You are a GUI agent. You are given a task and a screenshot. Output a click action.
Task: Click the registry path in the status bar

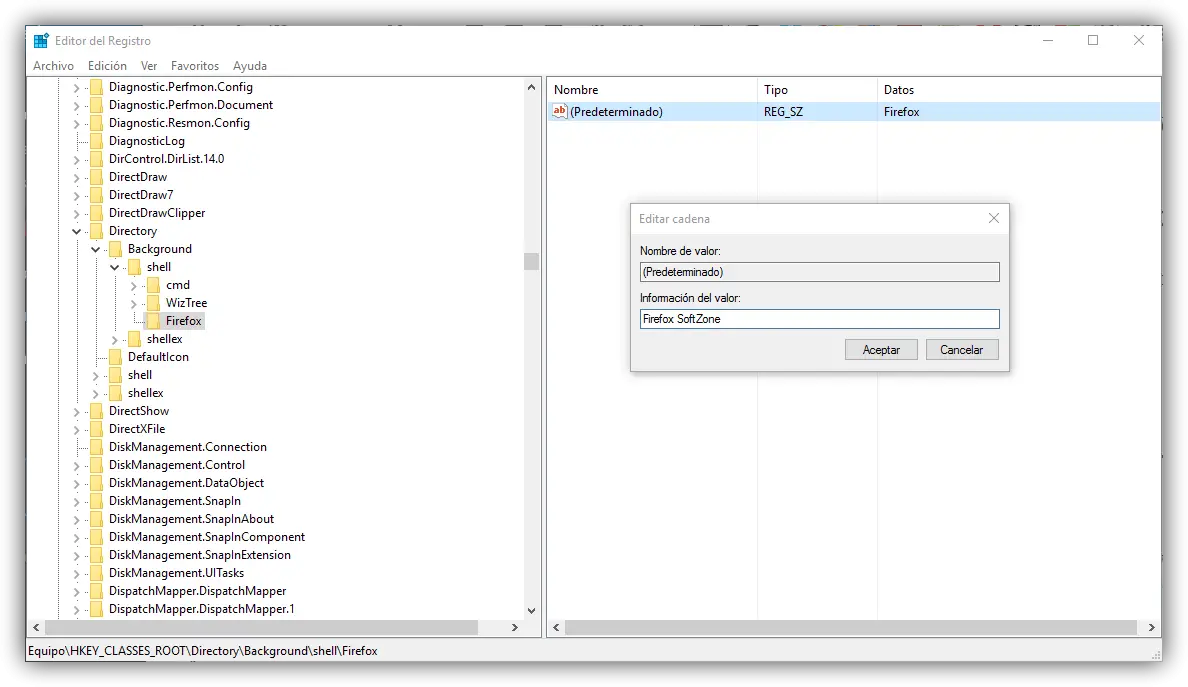pyautogui.click(x=202, y=651)
